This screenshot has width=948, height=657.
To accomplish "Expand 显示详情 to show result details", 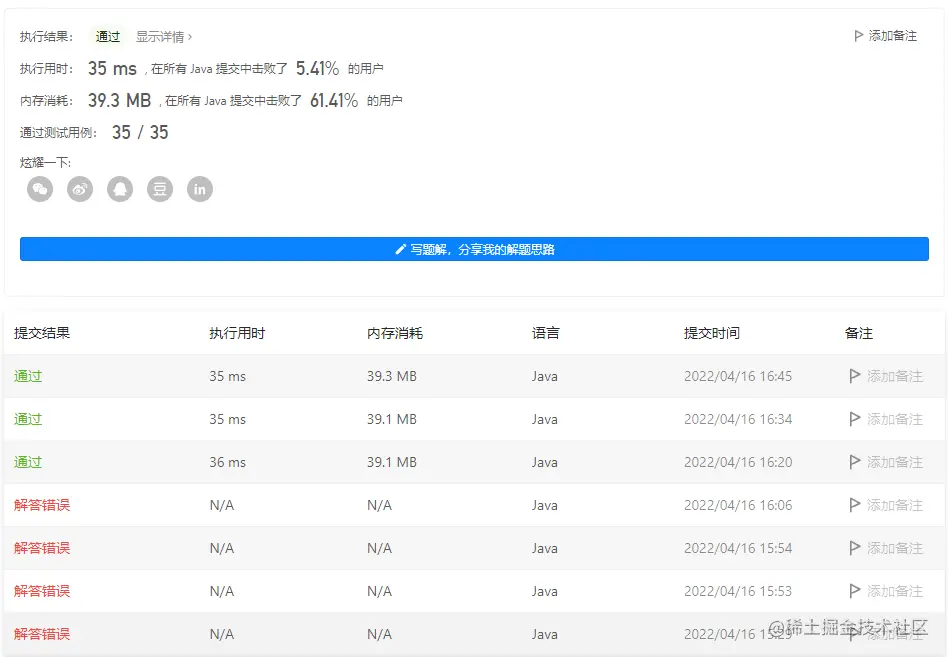I will pyautogui.click(x=163, y=37).
